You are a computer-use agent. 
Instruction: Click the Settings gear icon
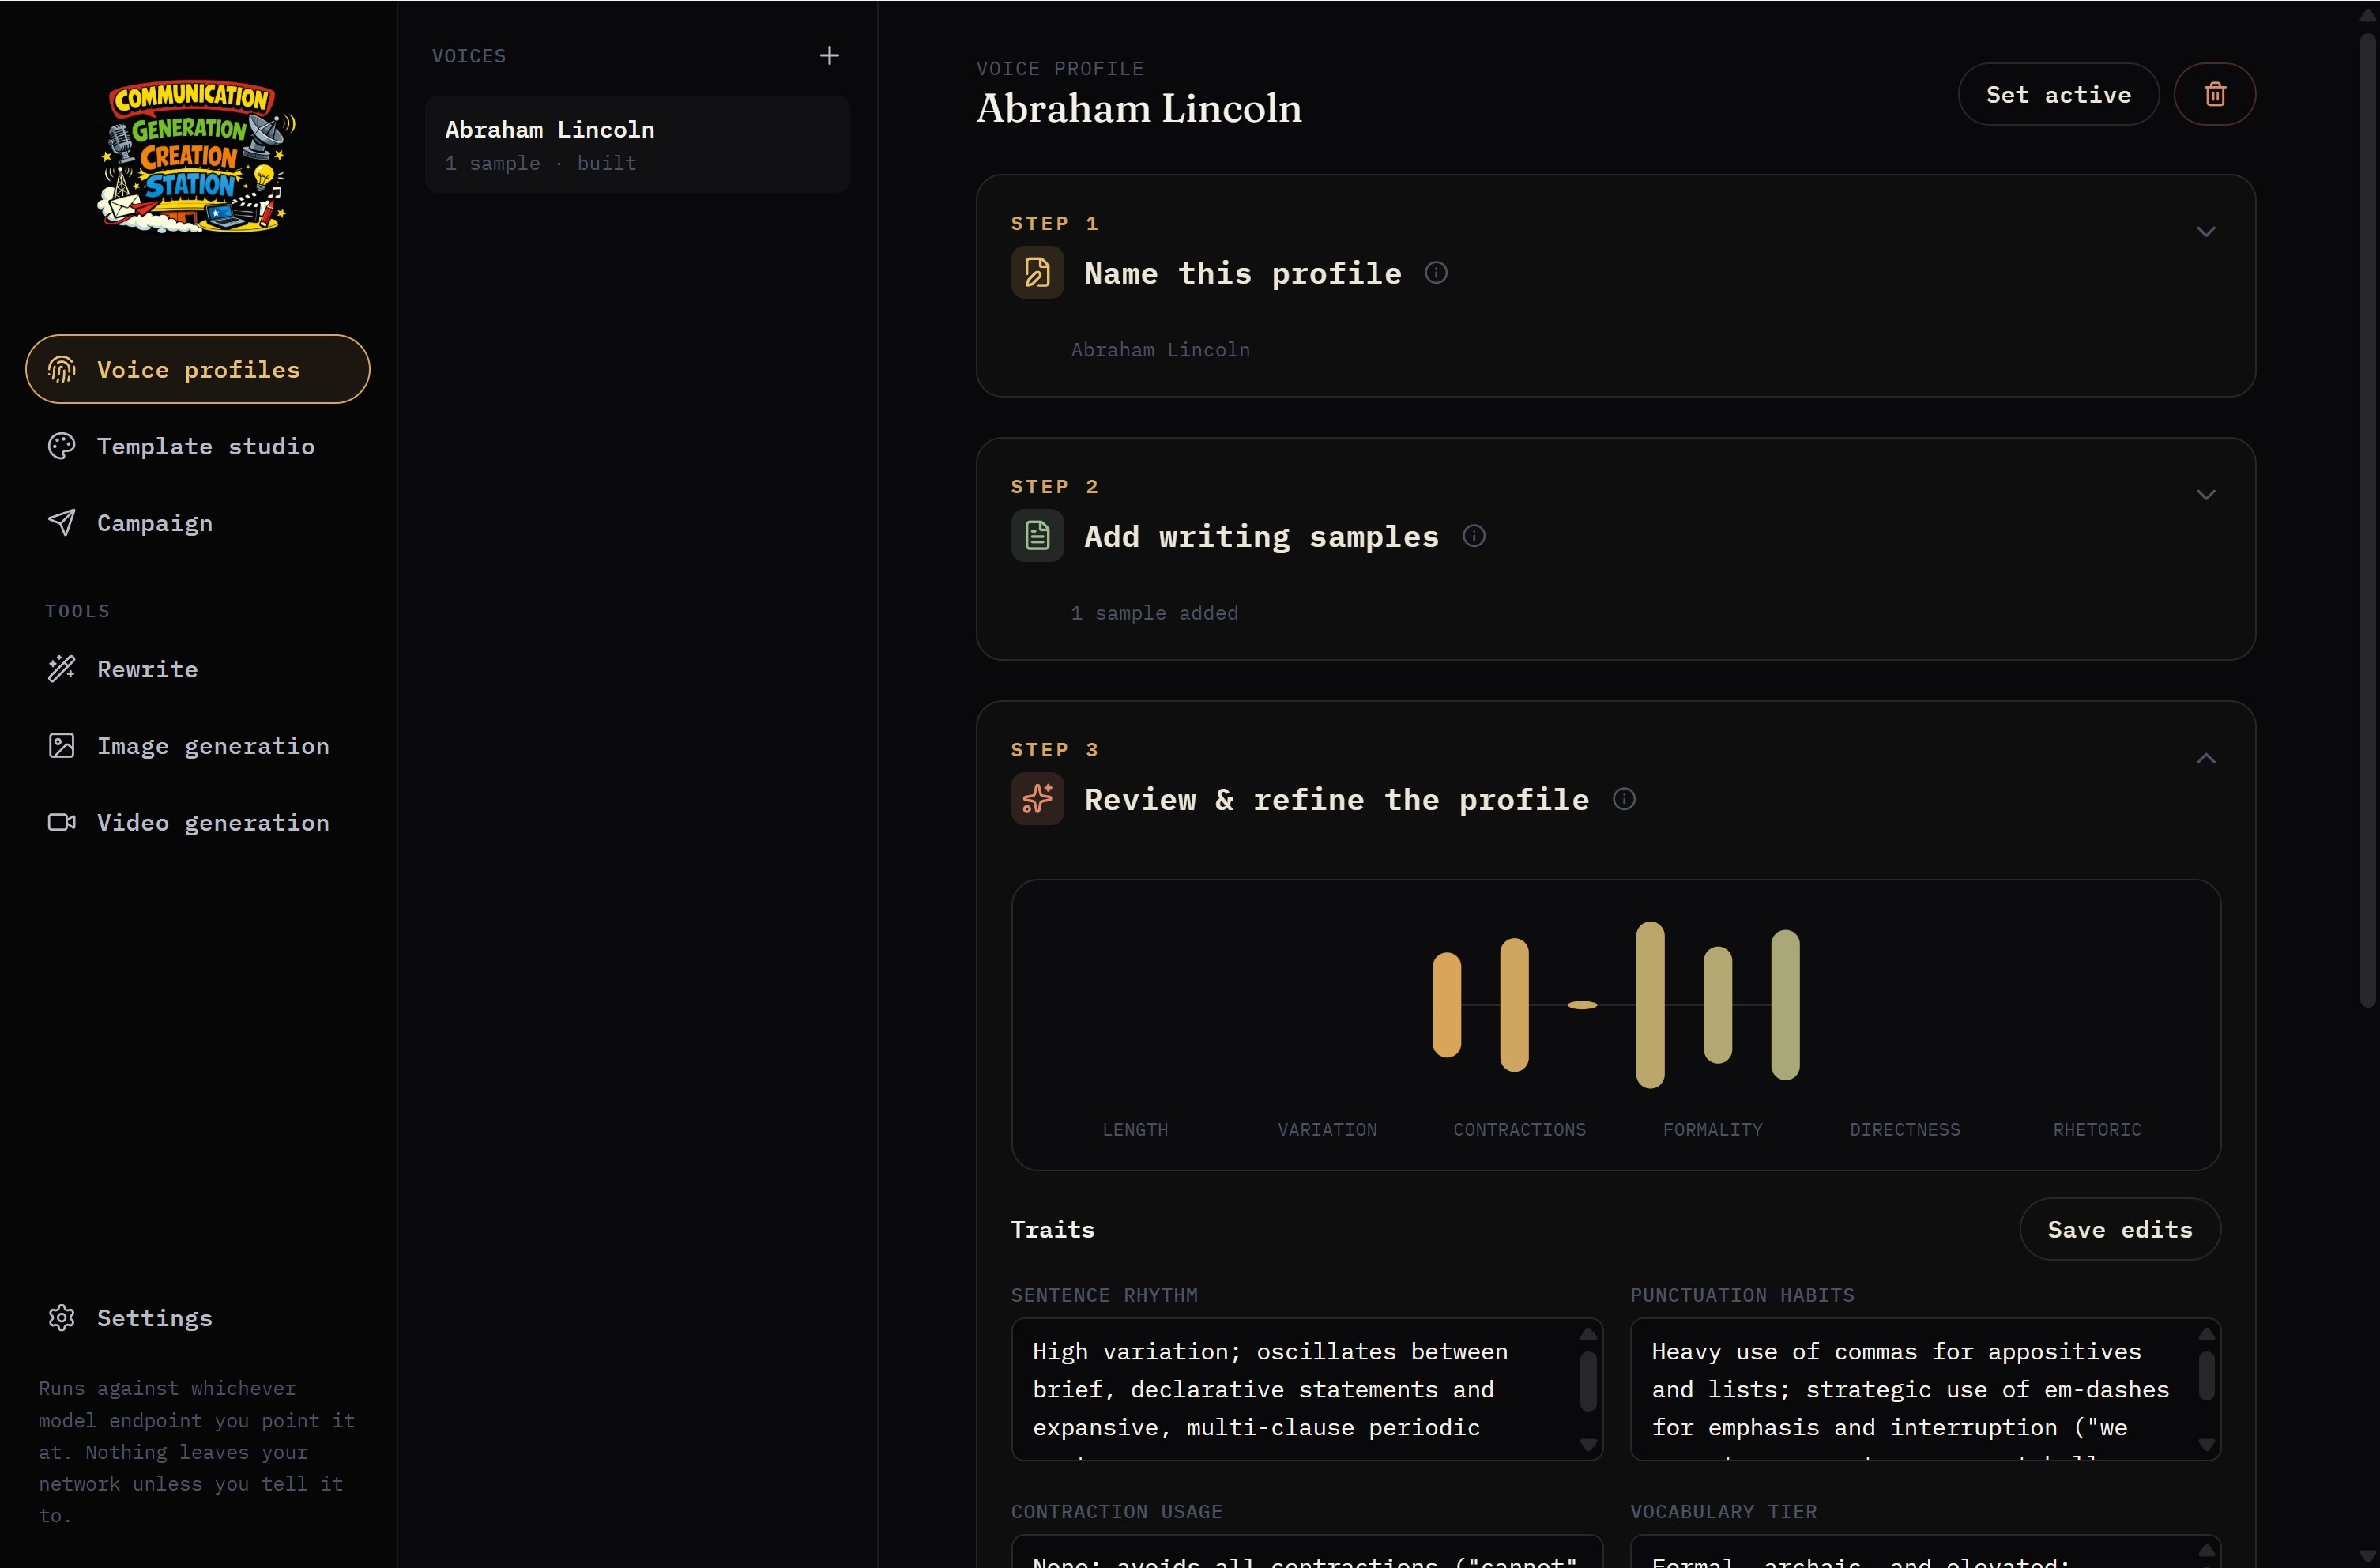[x=62, y=1317]
